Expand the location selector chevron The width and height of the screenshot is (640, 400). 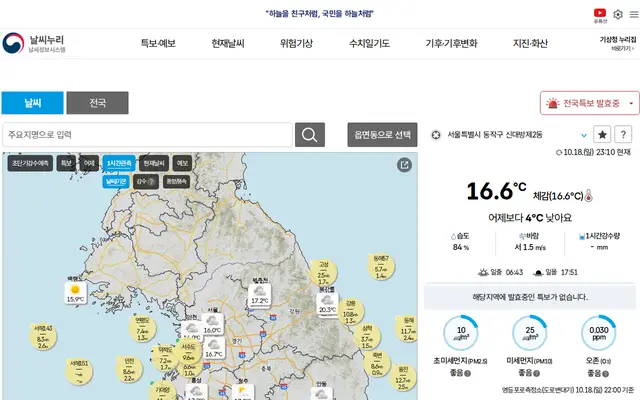pos(584,135)
